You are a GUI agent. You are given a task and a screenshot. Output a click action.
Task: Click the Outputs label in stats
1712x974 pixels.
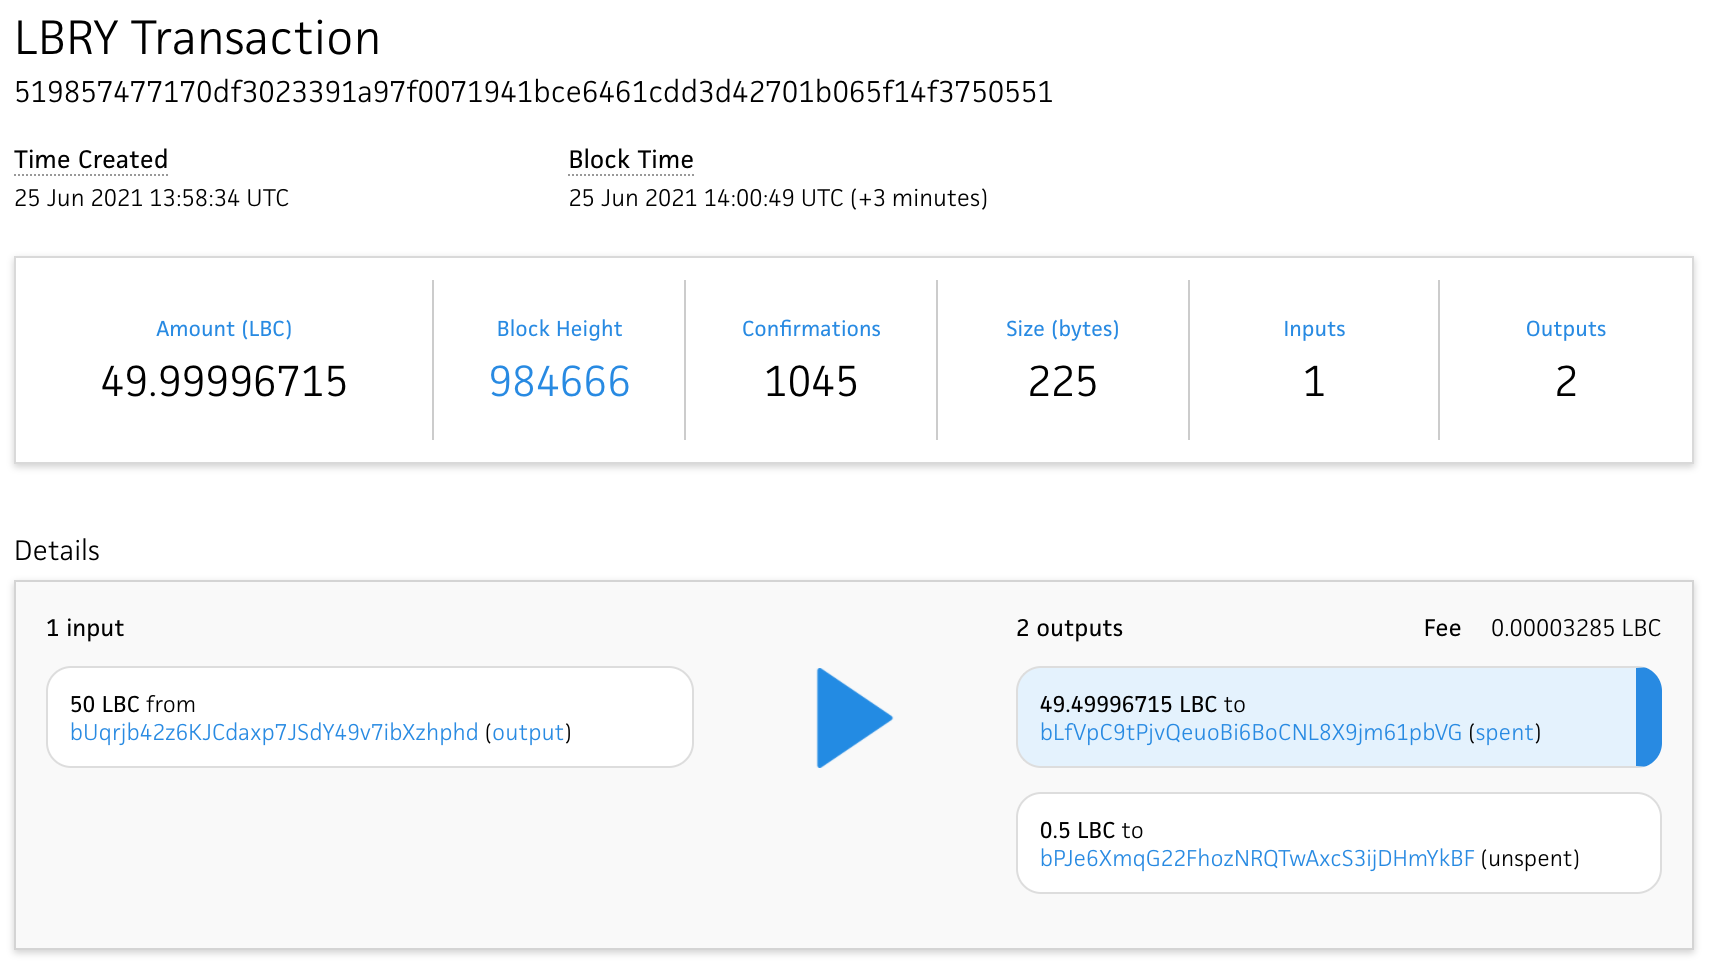point(1566,329)
